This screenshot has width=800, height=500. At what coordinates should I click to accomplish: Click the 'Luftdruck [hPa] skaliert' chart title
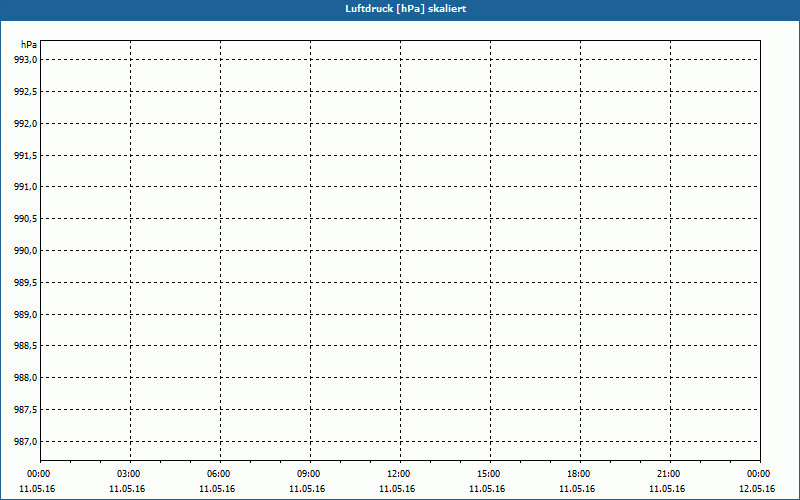pyautogui.click(x=406, y=9)
